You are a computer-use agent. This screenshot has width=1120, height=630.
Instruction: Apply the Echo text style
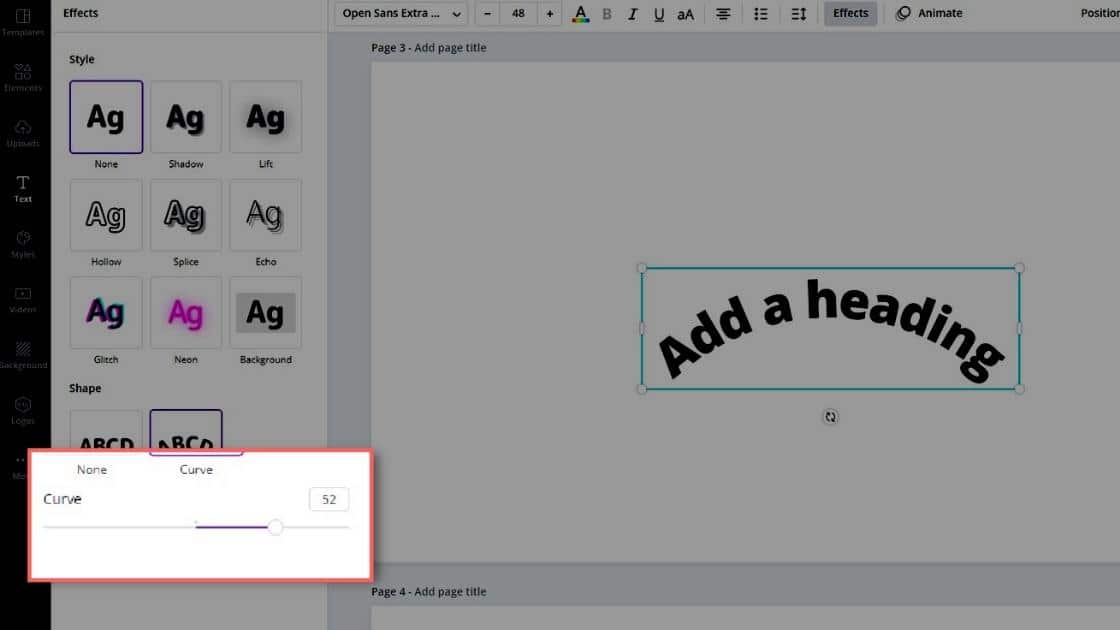[x=266, y=215]
